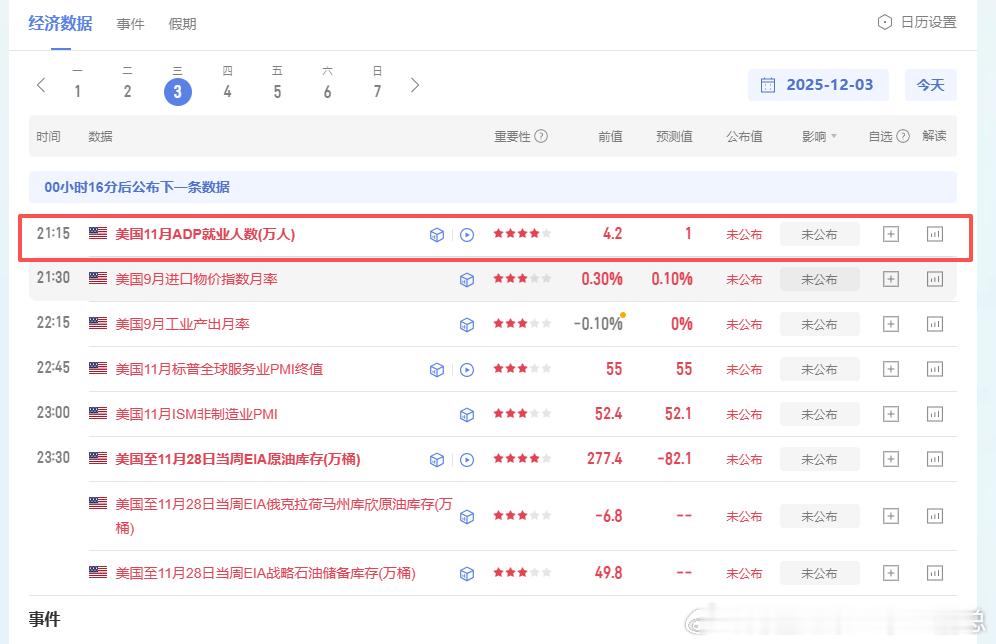Expand the previous week with left chevron
The height and width of the screenshot is (644, 996).
(x=41, y=85)
